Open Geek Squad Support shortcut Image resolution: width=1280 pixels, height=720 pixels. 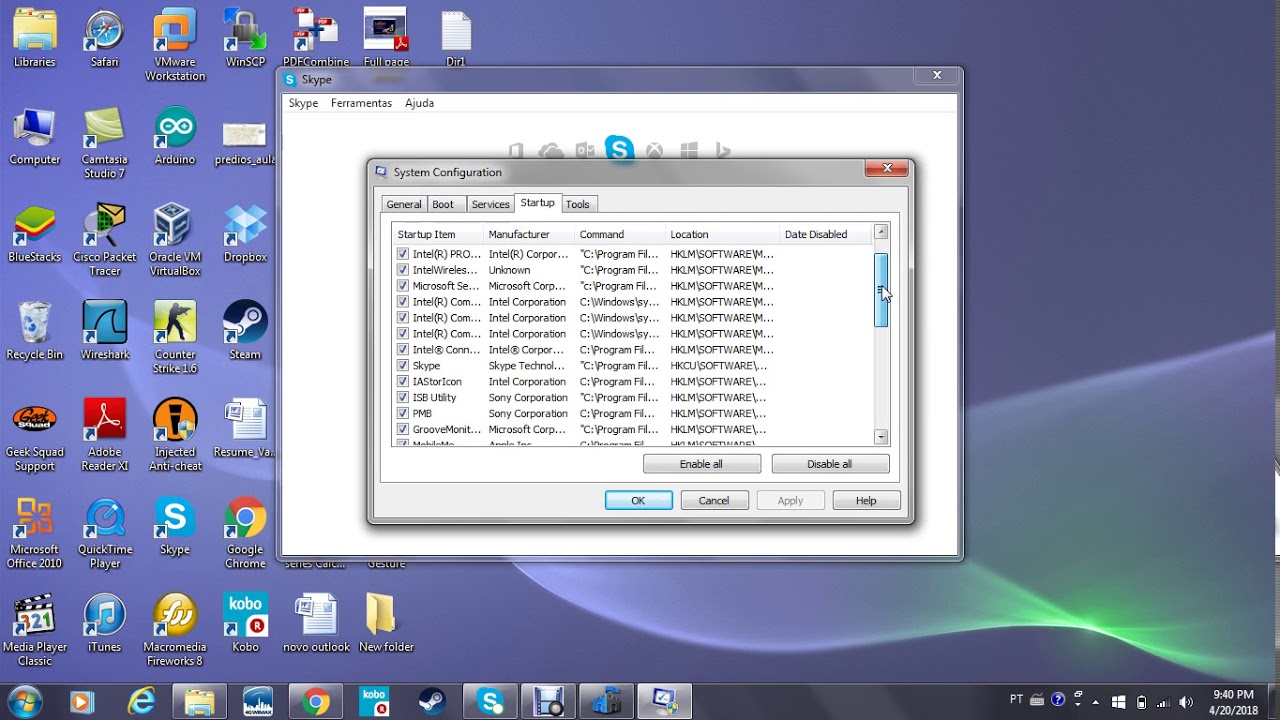[x=34, y=436]
